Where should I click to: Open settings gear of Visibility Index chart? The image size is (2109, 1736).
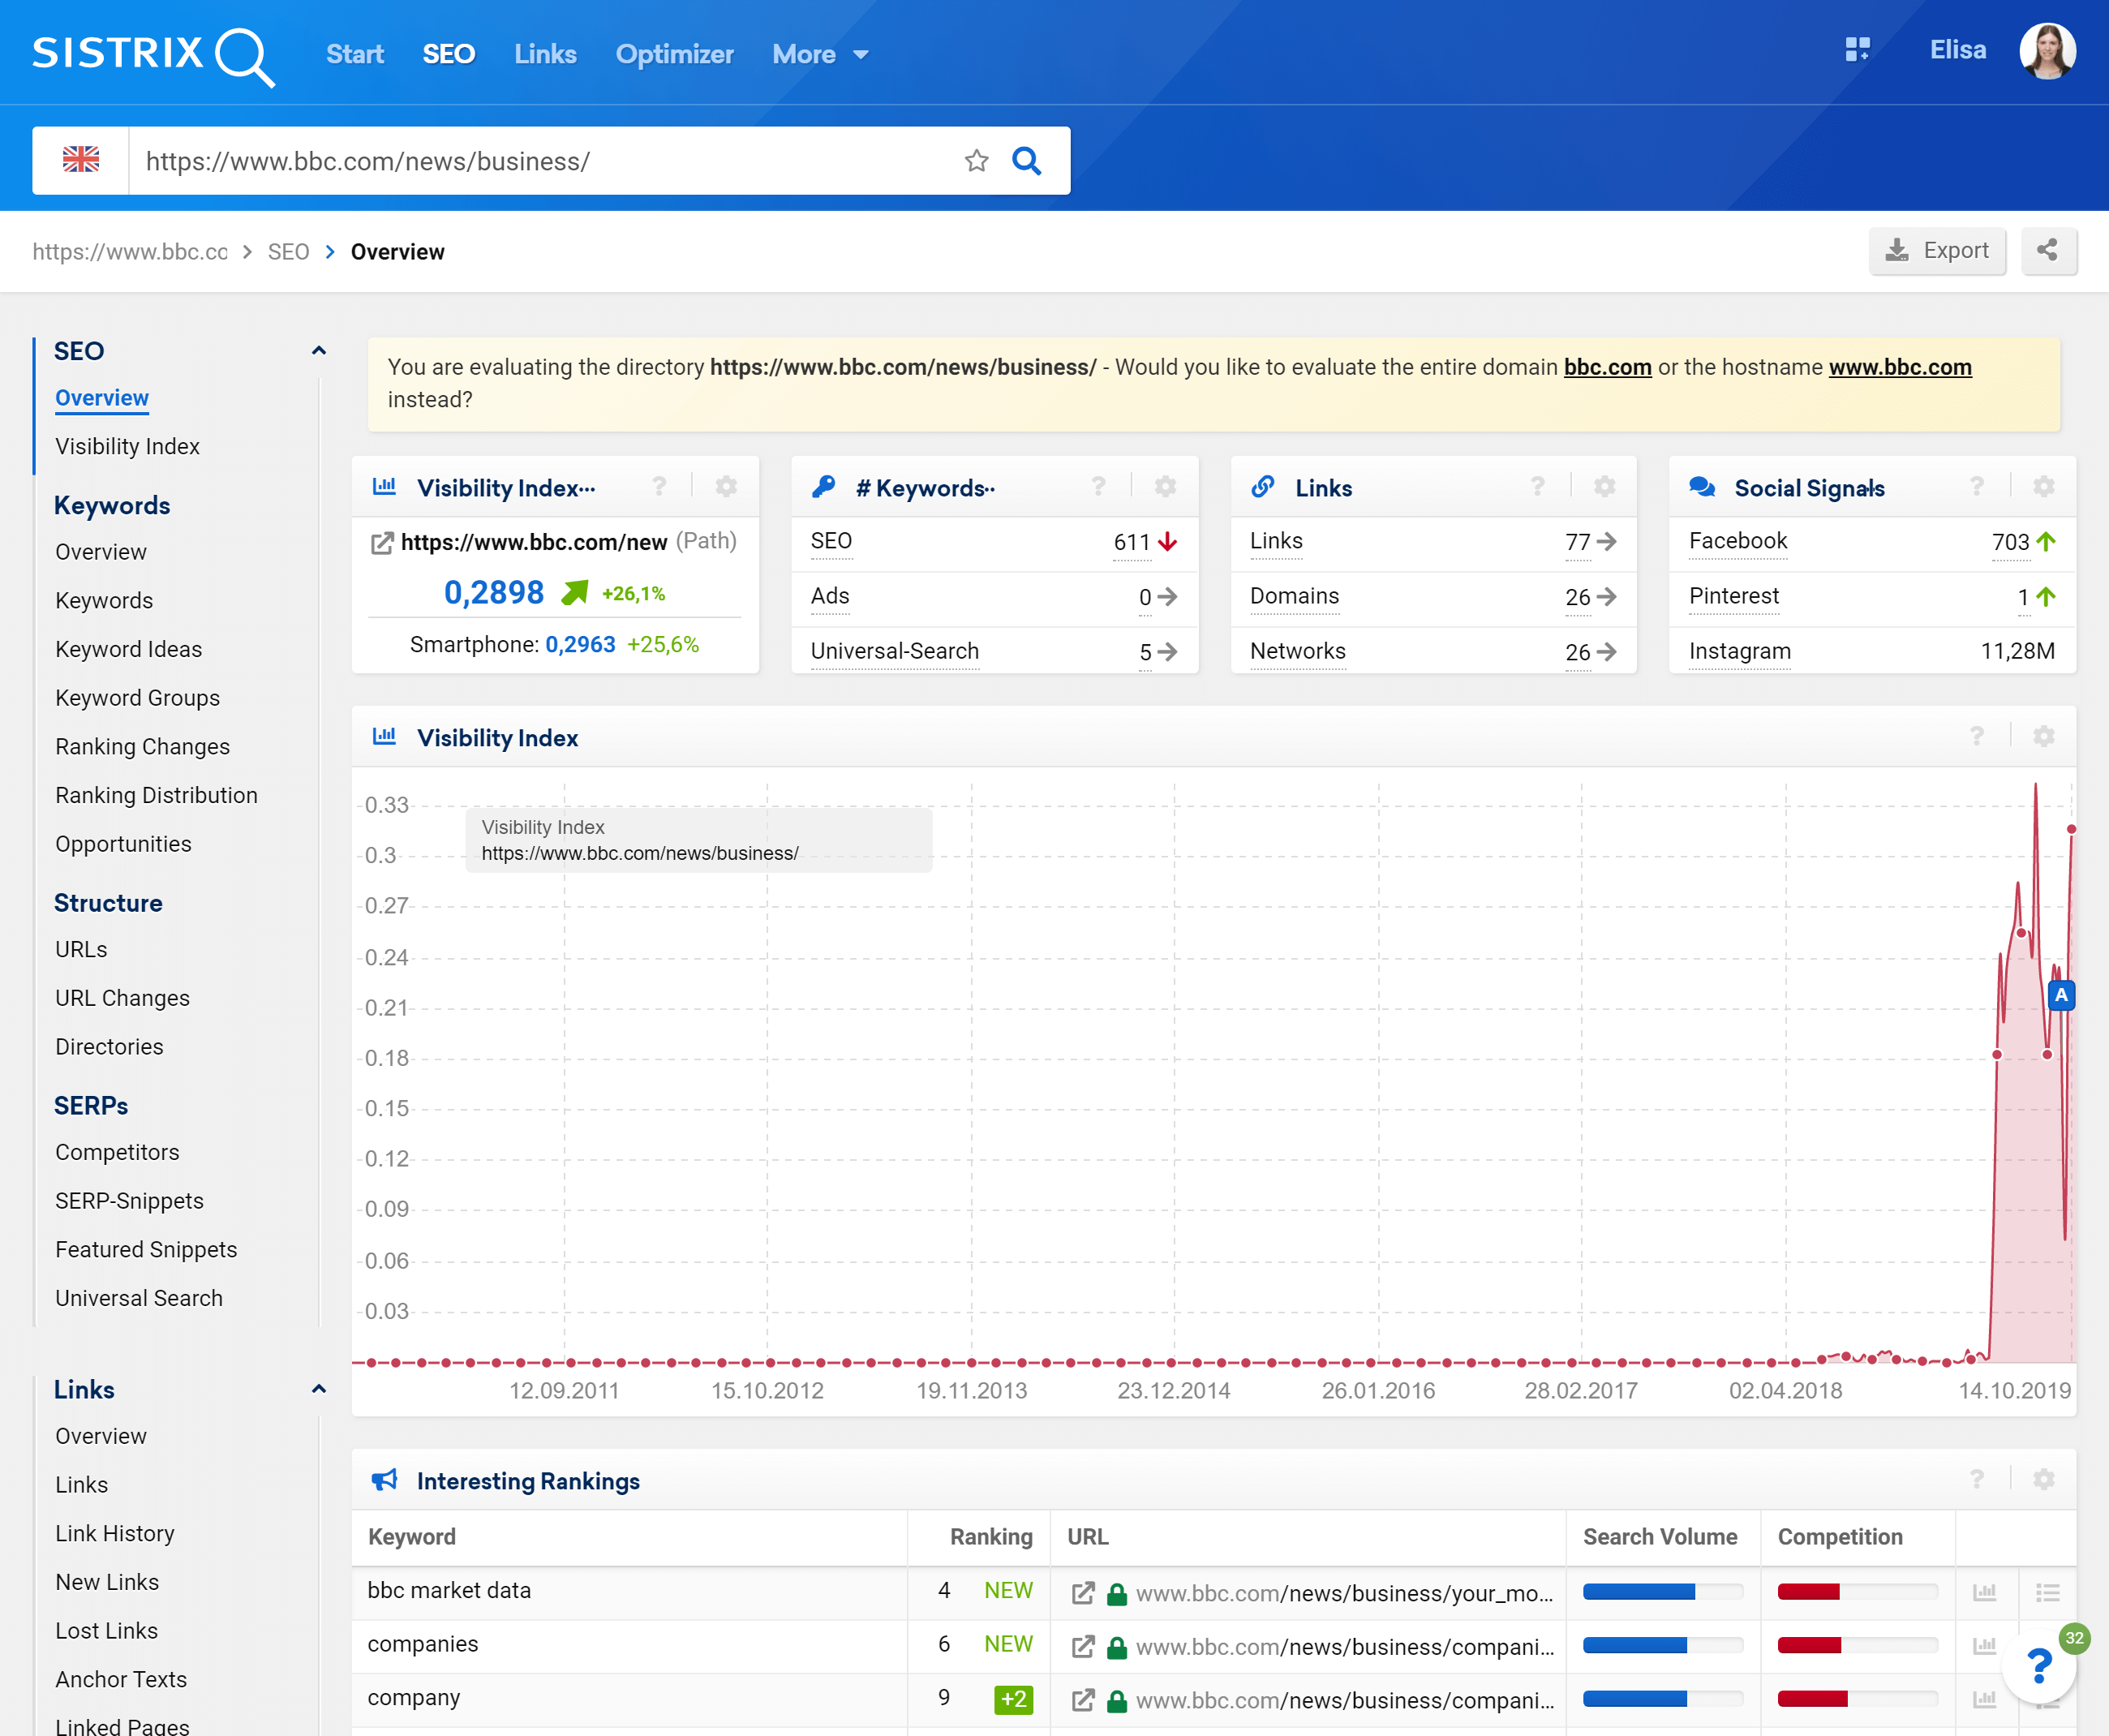click(x=2043, y=736)
